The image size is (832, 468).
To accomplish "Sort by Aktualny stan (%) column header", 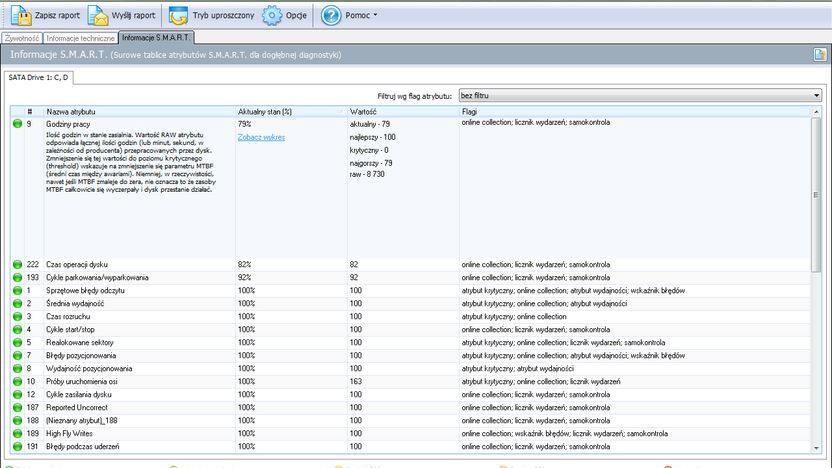I will tap(291, 111).
